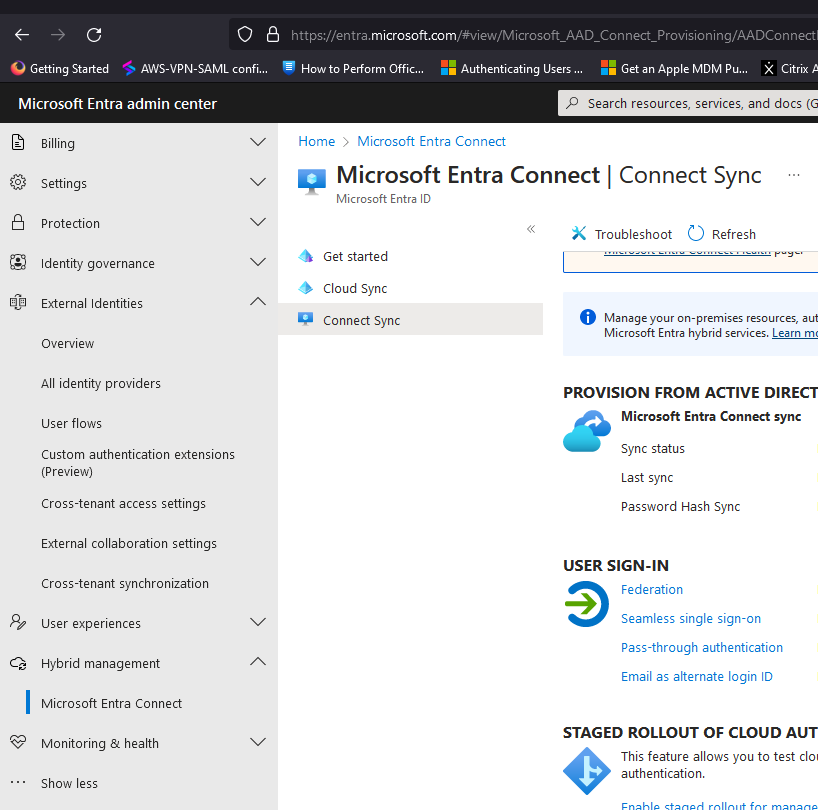818x810 pixels.
Task: Click Home in the breadcrumb
Action: tap(317, 141)
